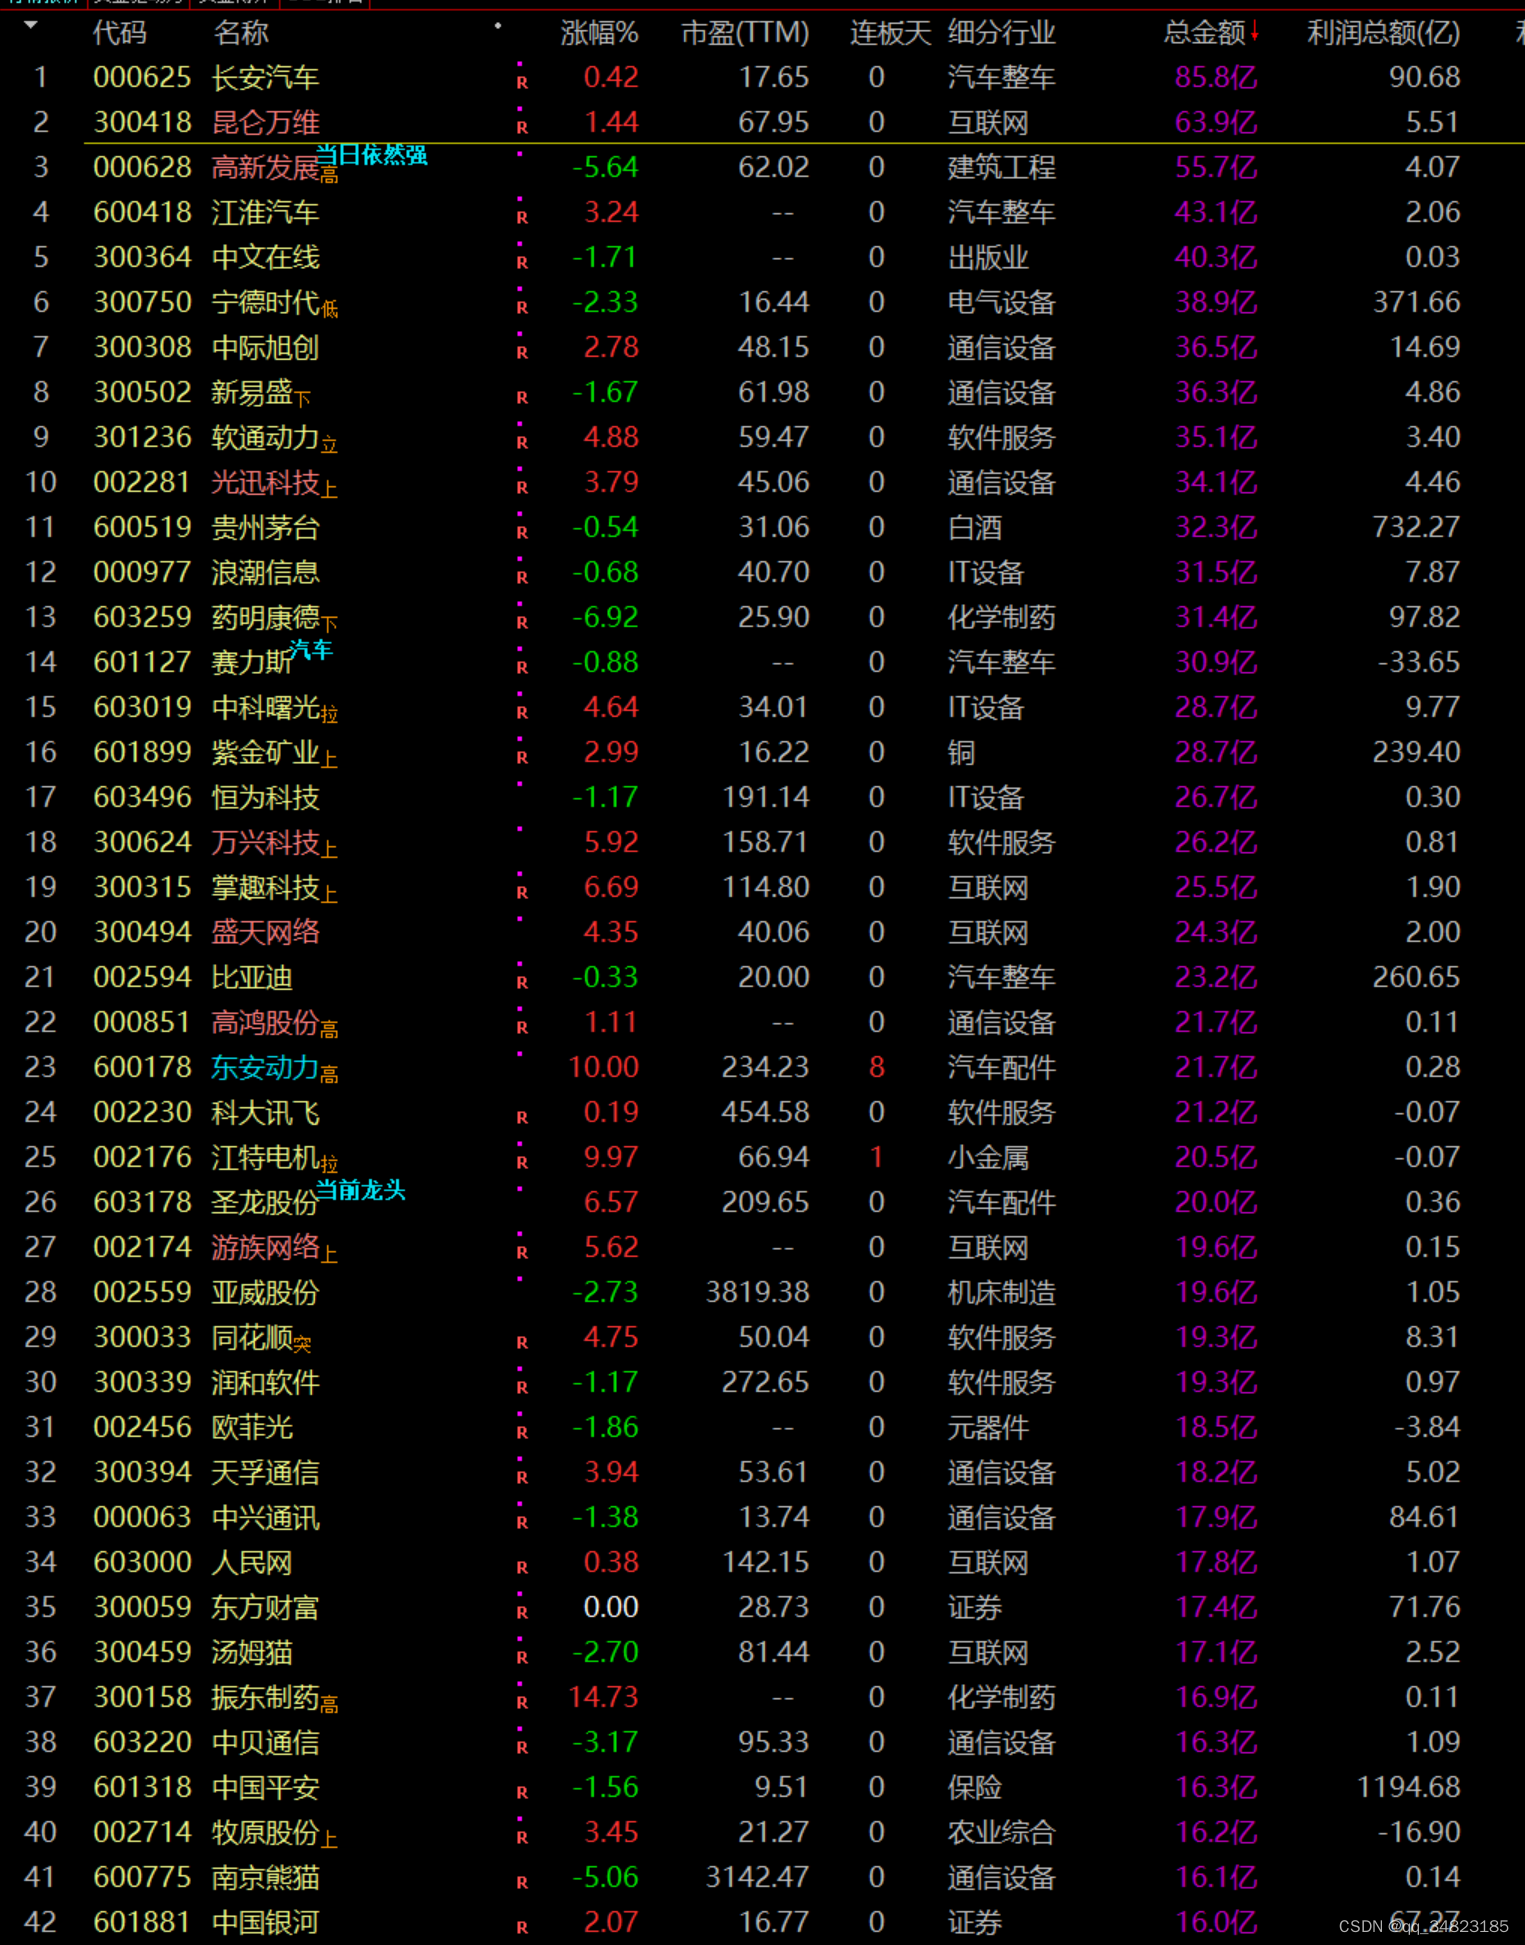
Task: Select row number 42
Action: click(x=41, y=1922)
